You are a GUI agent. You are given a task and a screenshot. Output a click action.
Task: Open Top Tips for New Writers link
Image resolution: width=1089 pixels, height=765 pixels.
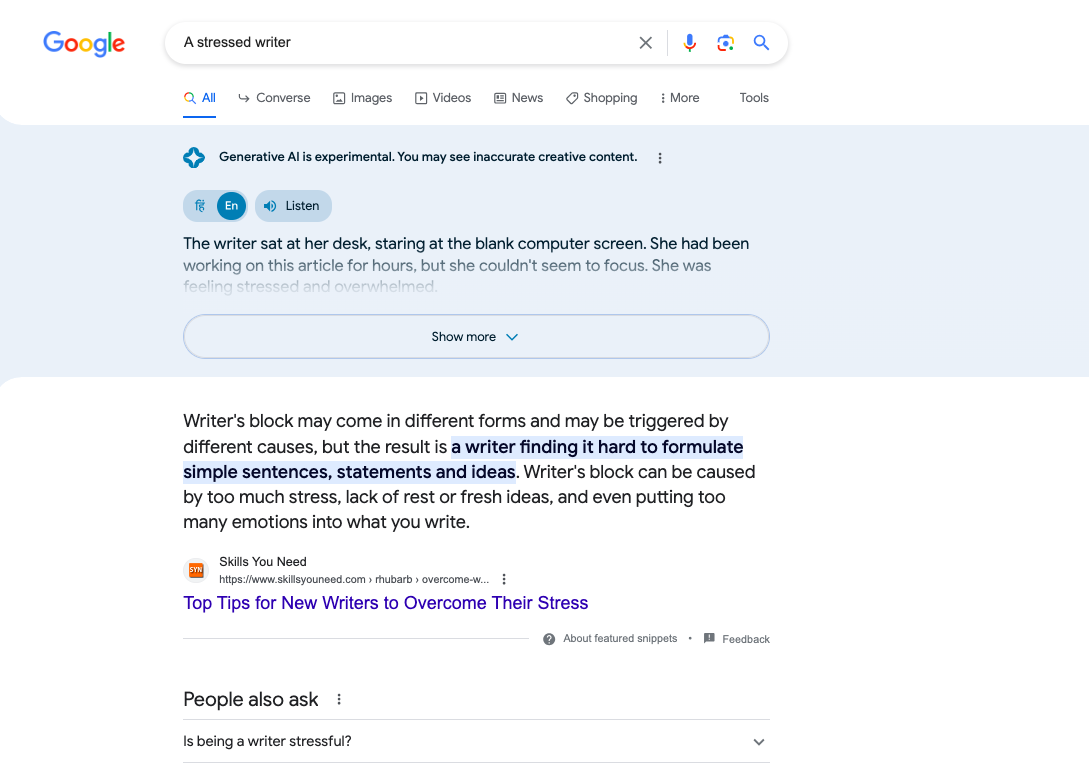pyautogui.click(x=385, y=603)
